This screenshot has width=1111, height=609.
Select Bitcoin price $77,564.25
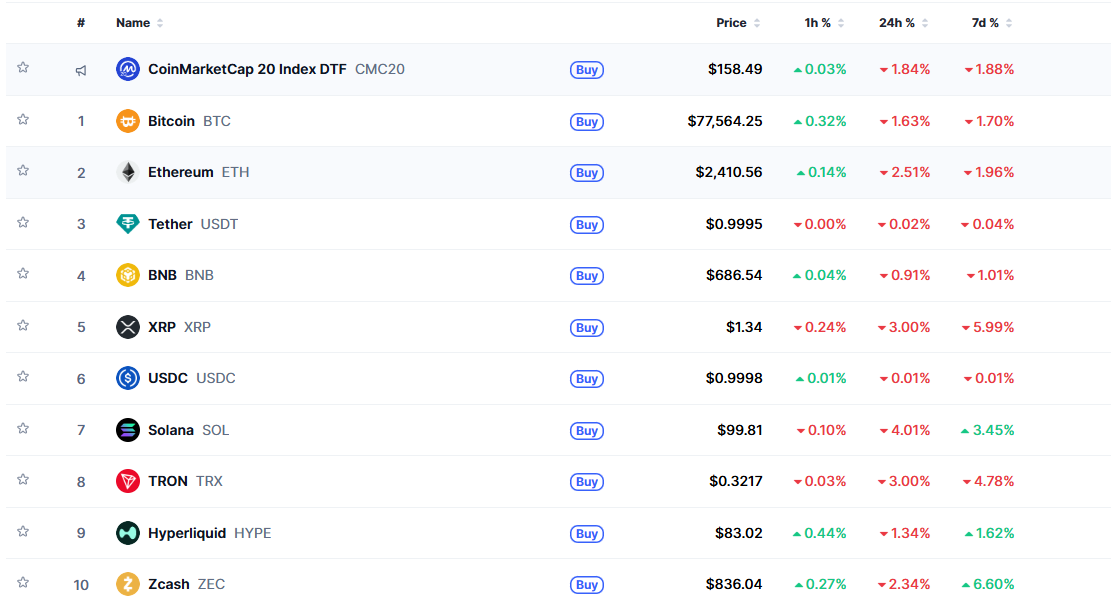(x=725, y=121)
